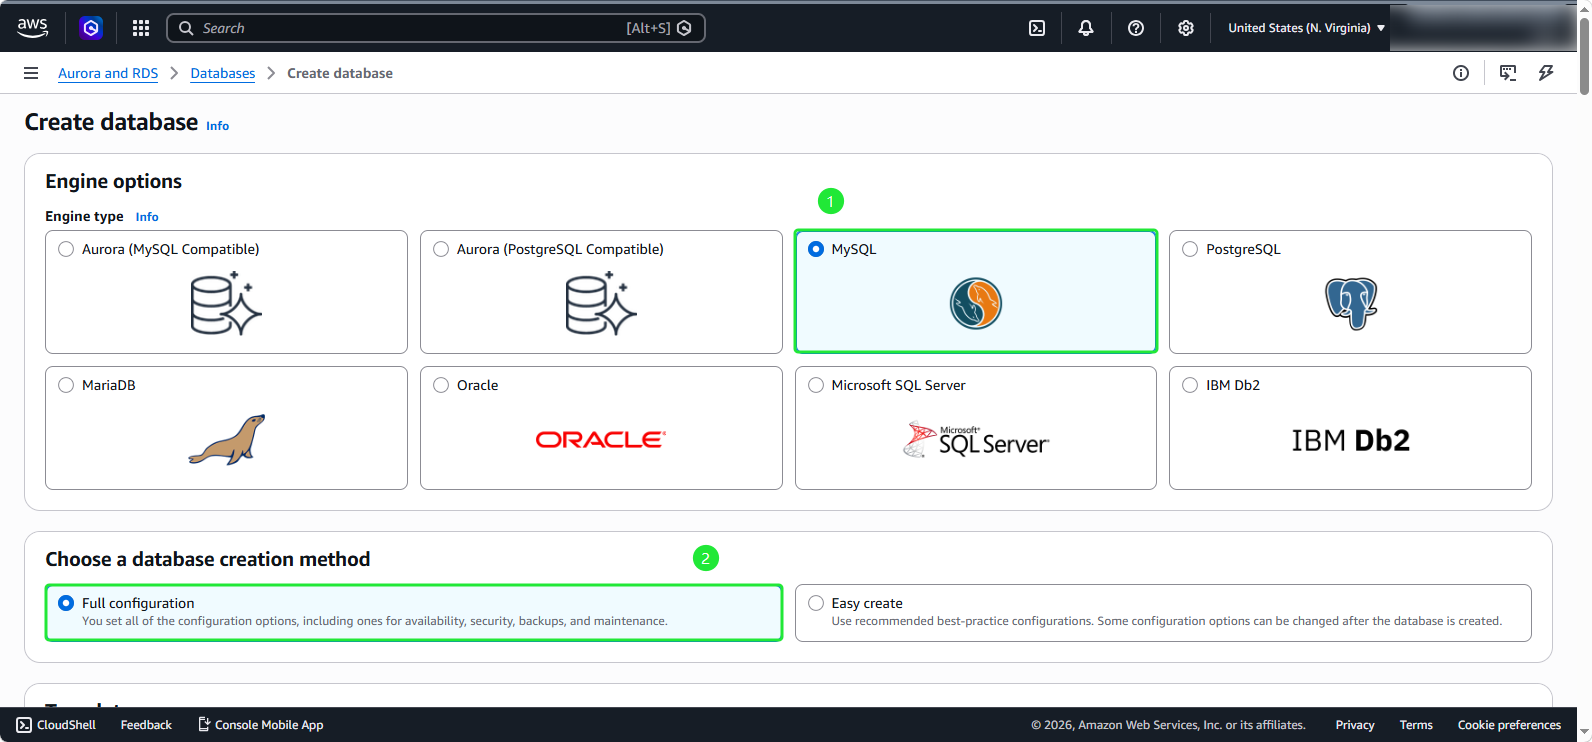Screen dimensions: 1592x742
Task: Open the United States (N. Virginia) region dropdown
Action: coord(1306,28)
